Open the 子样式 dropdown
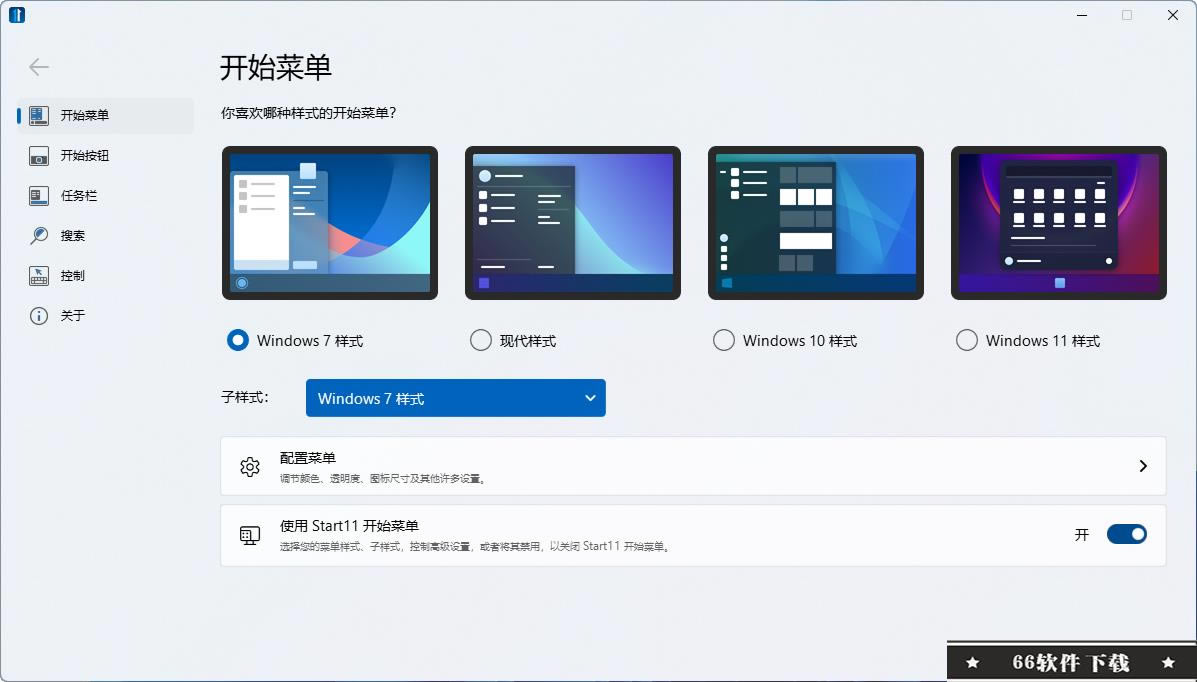Viewport: 1197px width, 682px height. 456,398
